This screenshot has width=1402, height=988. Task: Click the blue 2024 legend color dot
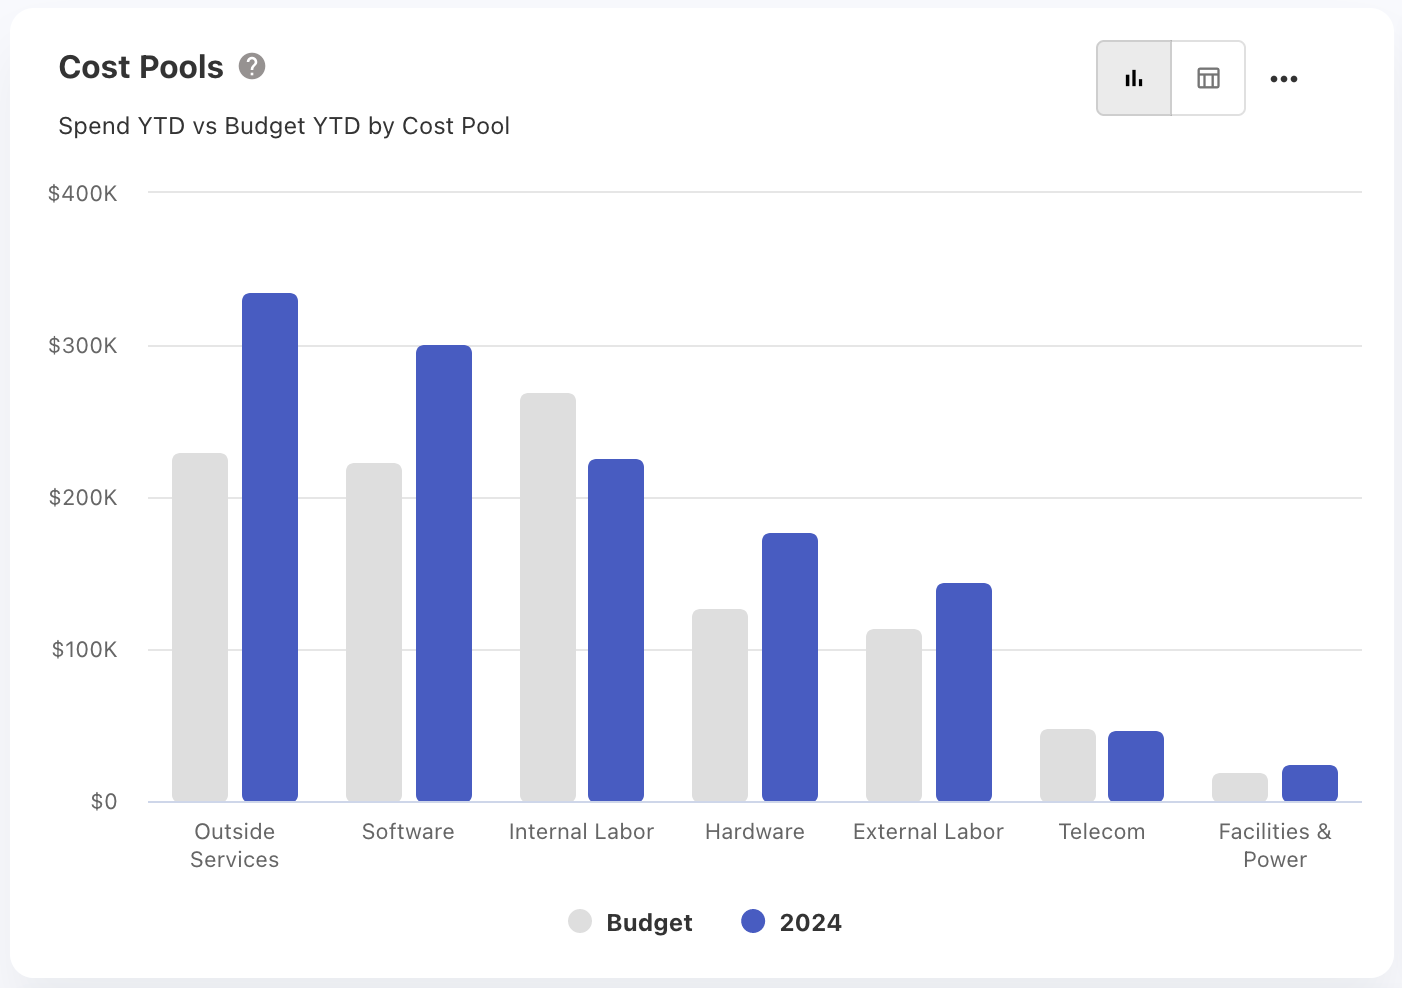click(x=753, y=921)
